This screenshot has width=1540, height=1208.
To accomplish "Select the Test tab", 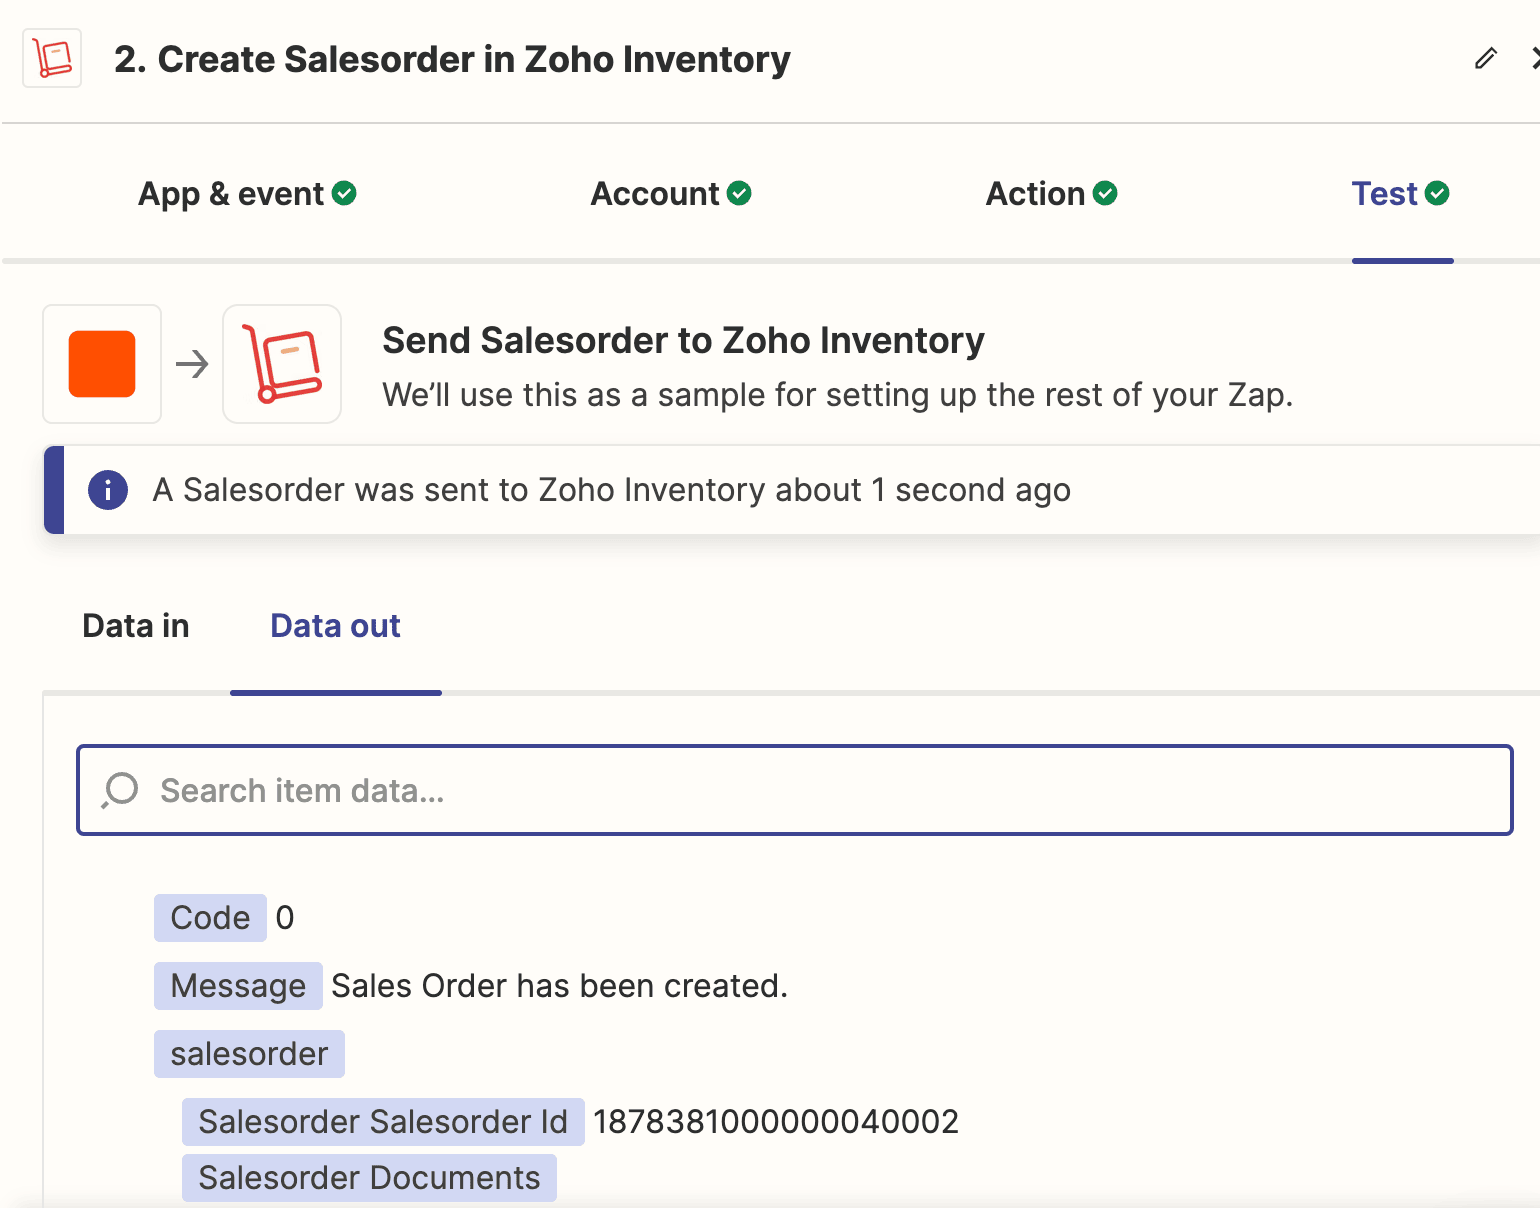I will [1384, 194].
